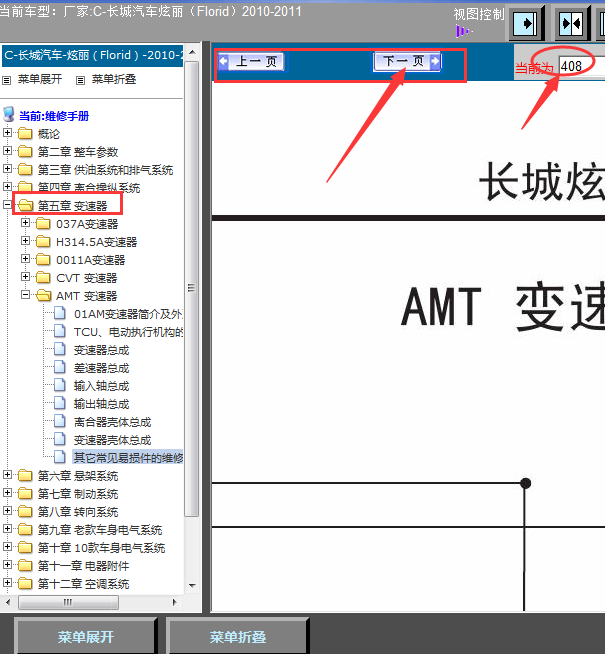Open the 01AM变速器简介及外 document
Screen dimensions: 605x654
click(128, 314)
